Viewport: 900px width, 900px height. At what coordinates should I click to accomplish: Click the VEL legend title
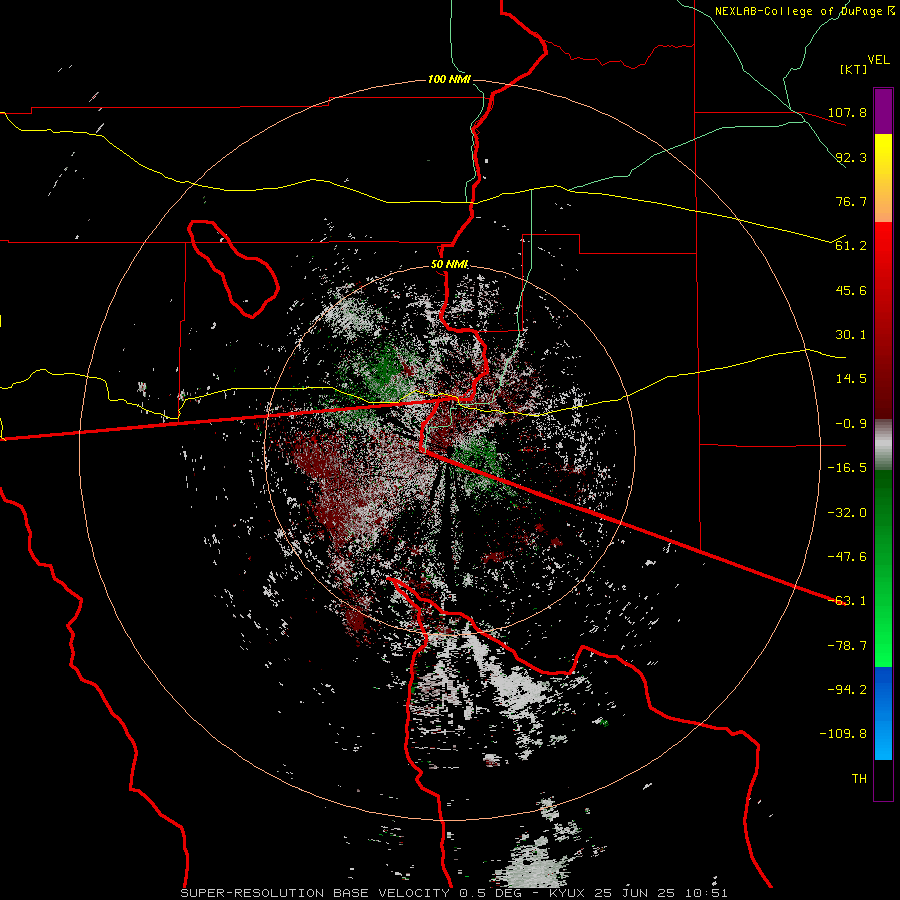[878, 59]
